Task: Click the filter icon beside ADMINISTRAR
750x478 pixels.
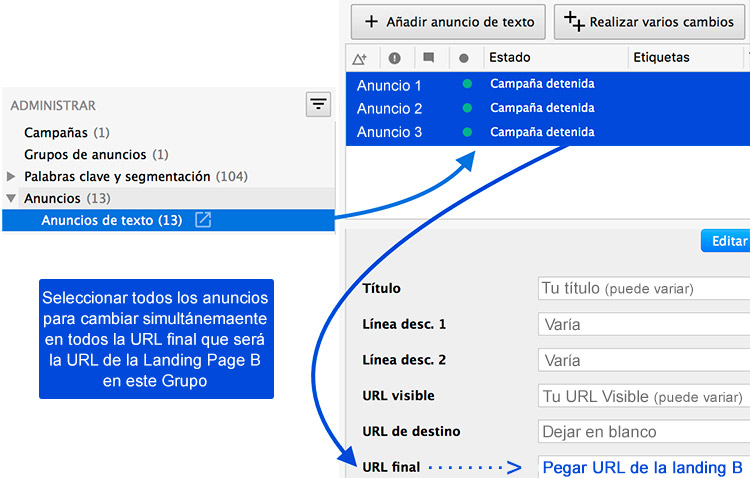Action: 318,104
